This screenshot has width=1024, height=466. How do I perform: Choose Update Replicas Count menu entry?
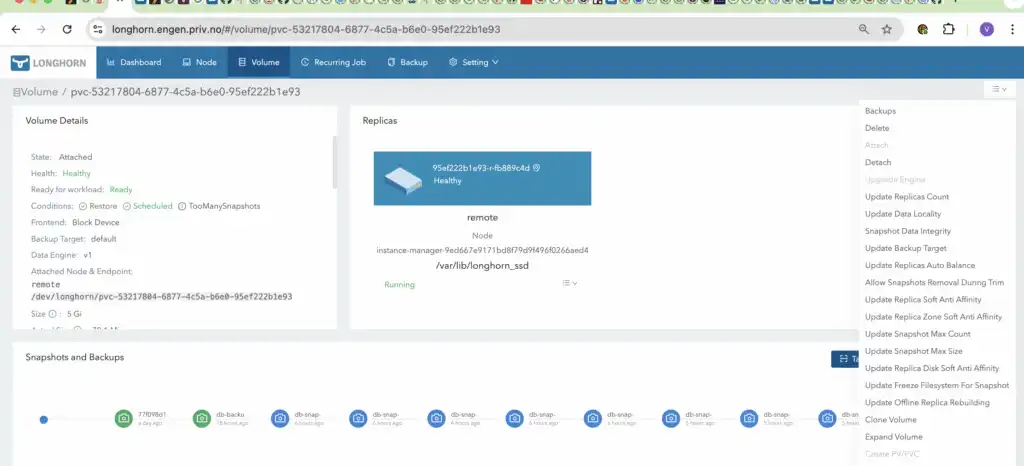point(907,197)
